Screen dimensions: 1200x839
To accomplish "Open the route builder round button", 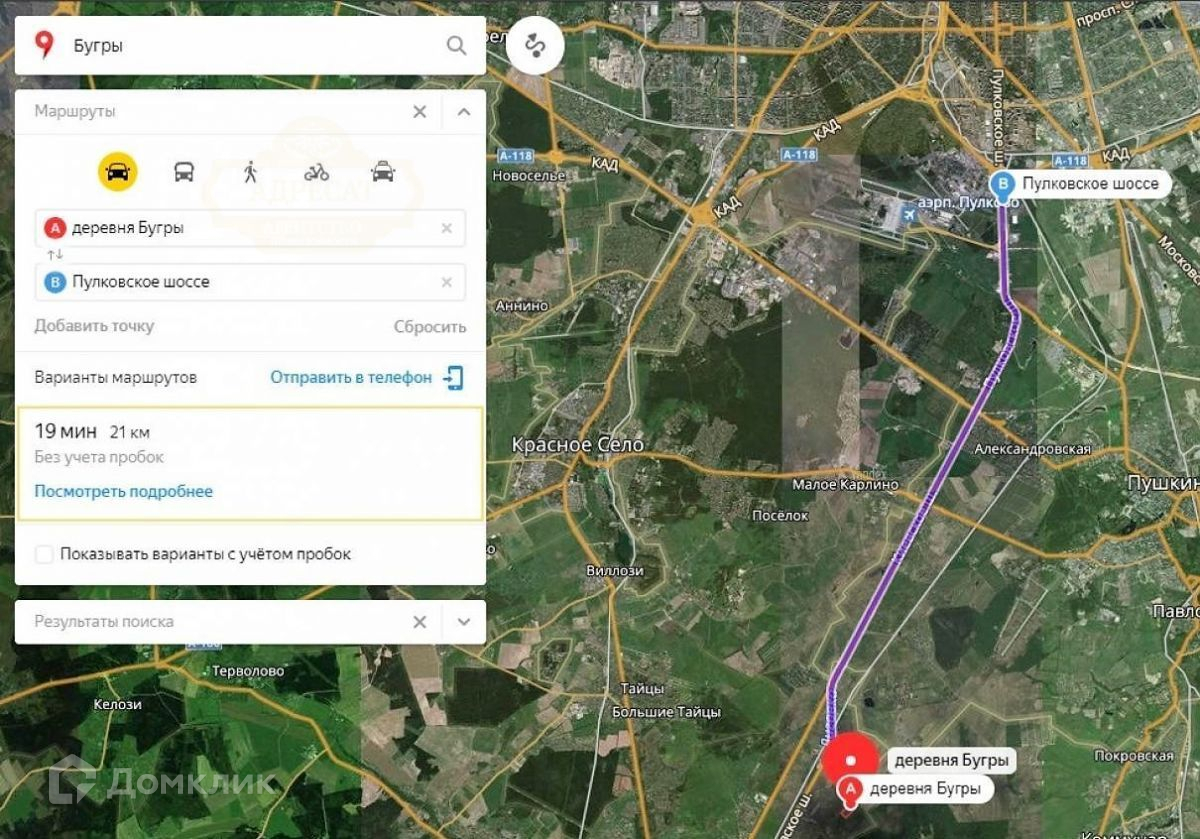I will (535, 46).
